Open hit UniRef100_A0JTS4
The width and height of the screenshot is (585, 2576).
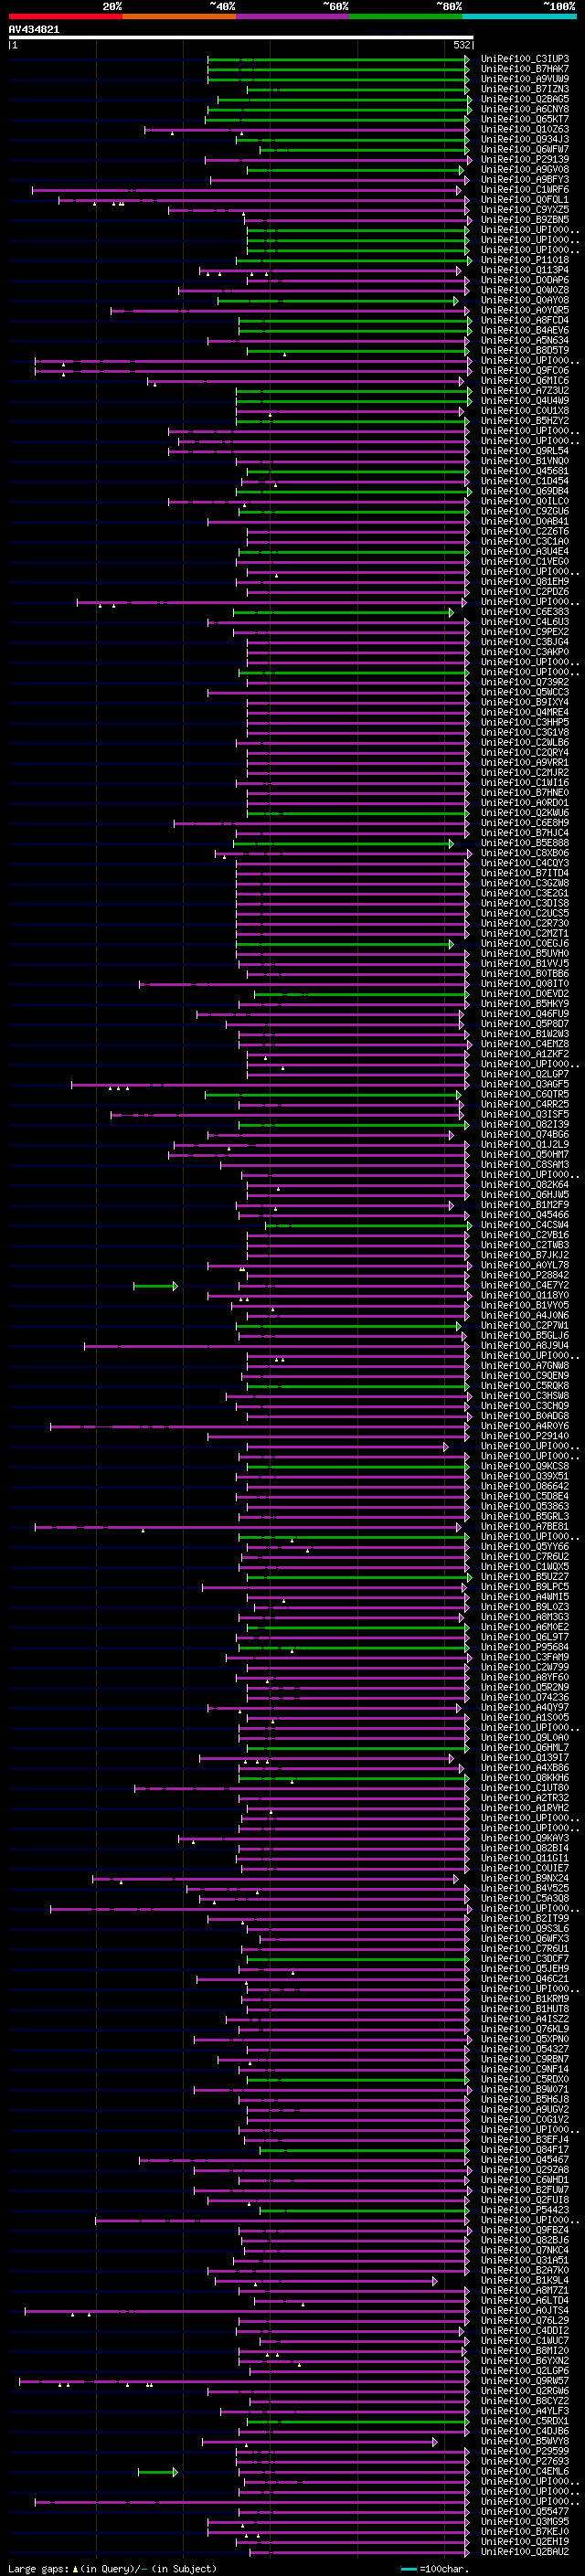524,2311
